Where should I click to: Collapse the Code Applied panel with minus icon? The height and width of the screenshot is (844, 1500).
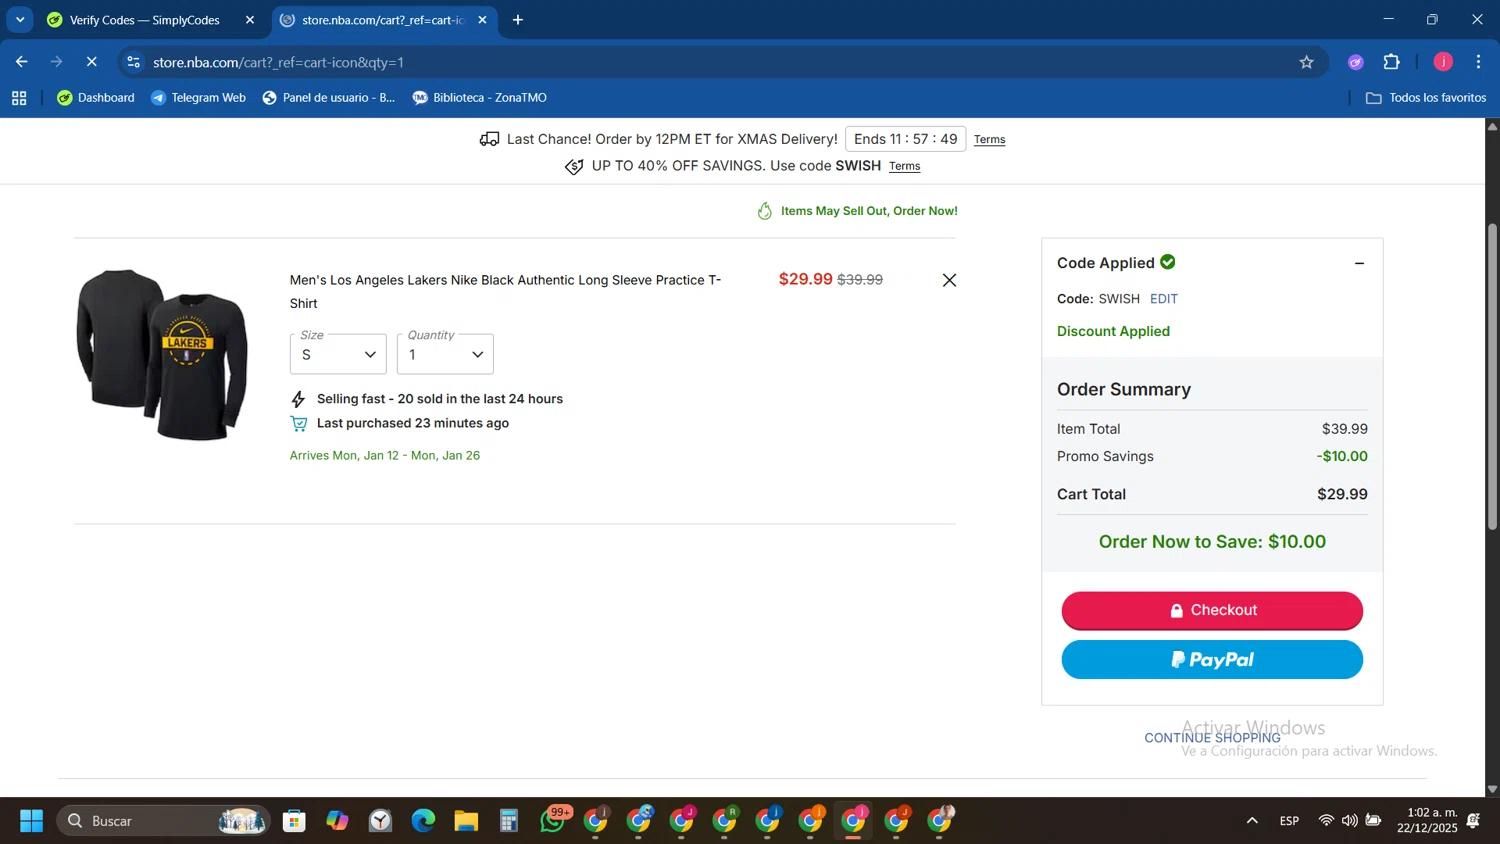1359,263
